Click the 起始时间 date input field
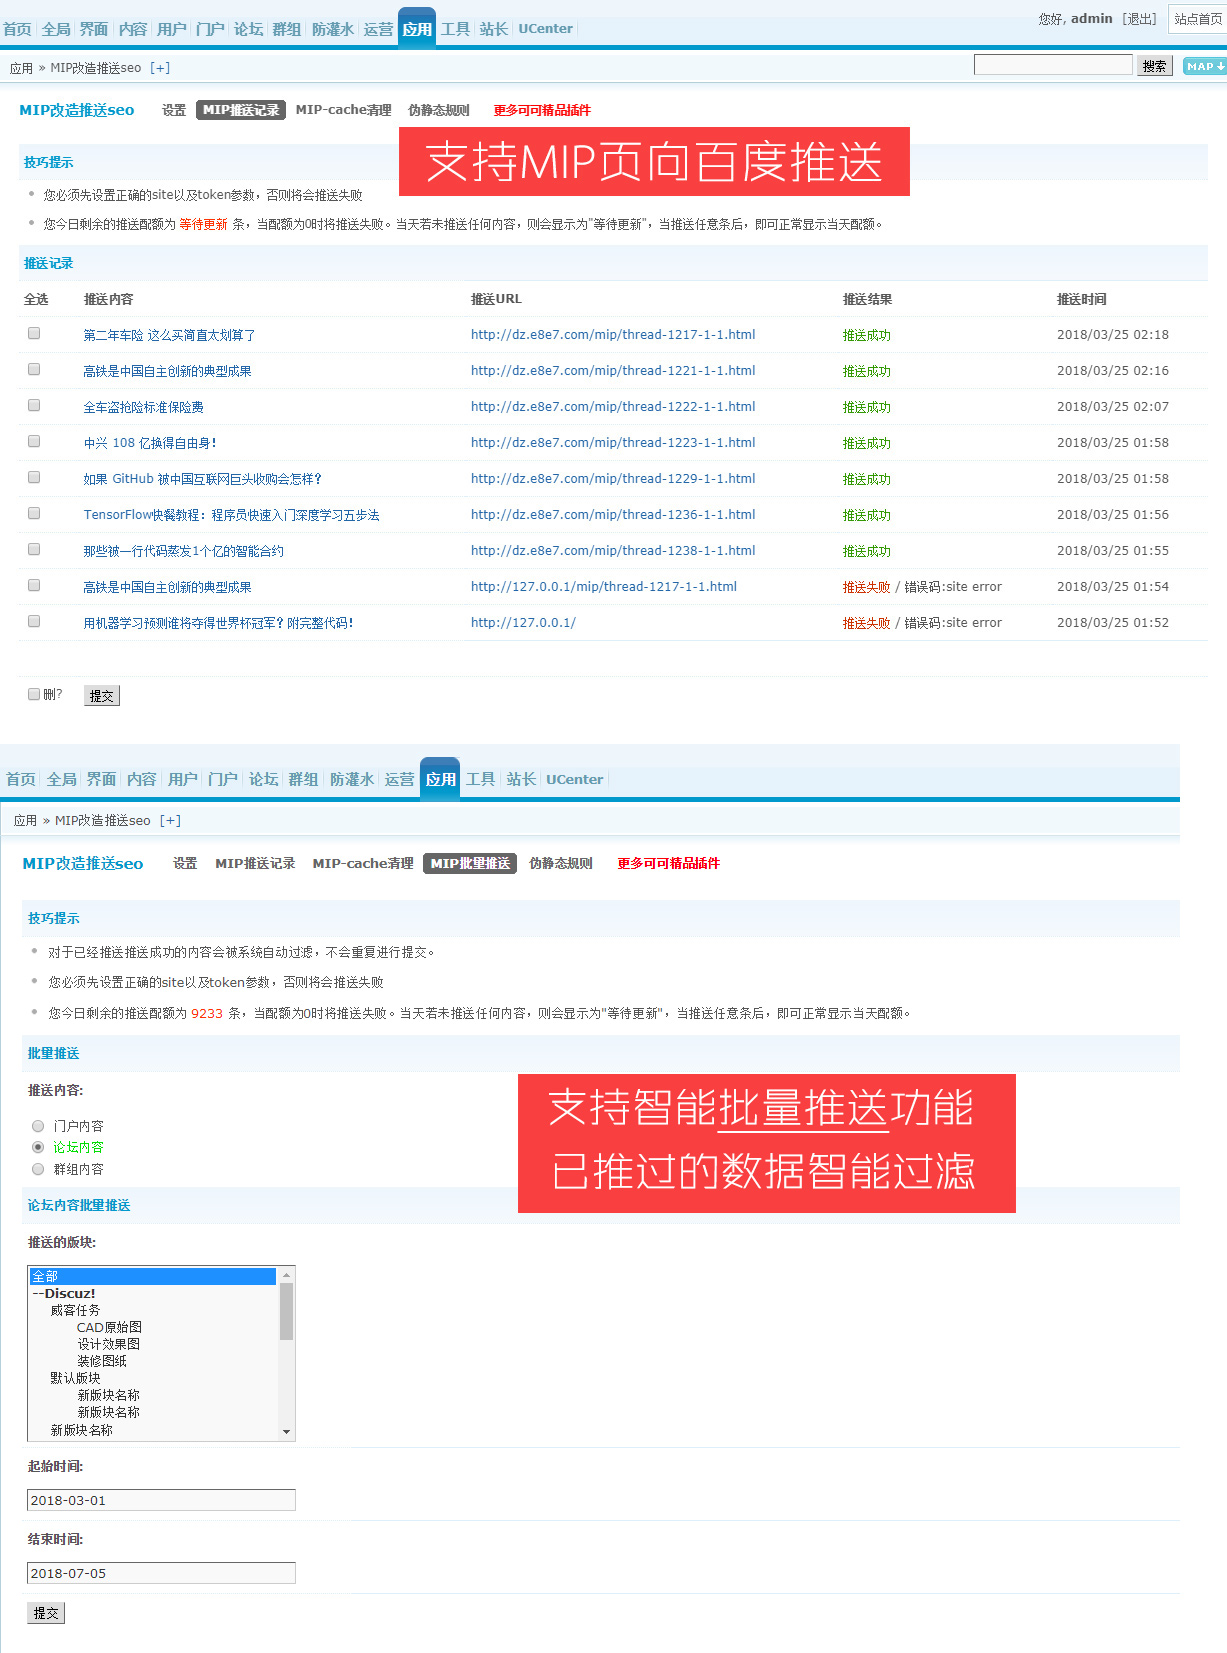This screenshot has height=1653, width=1227. 161,1500
